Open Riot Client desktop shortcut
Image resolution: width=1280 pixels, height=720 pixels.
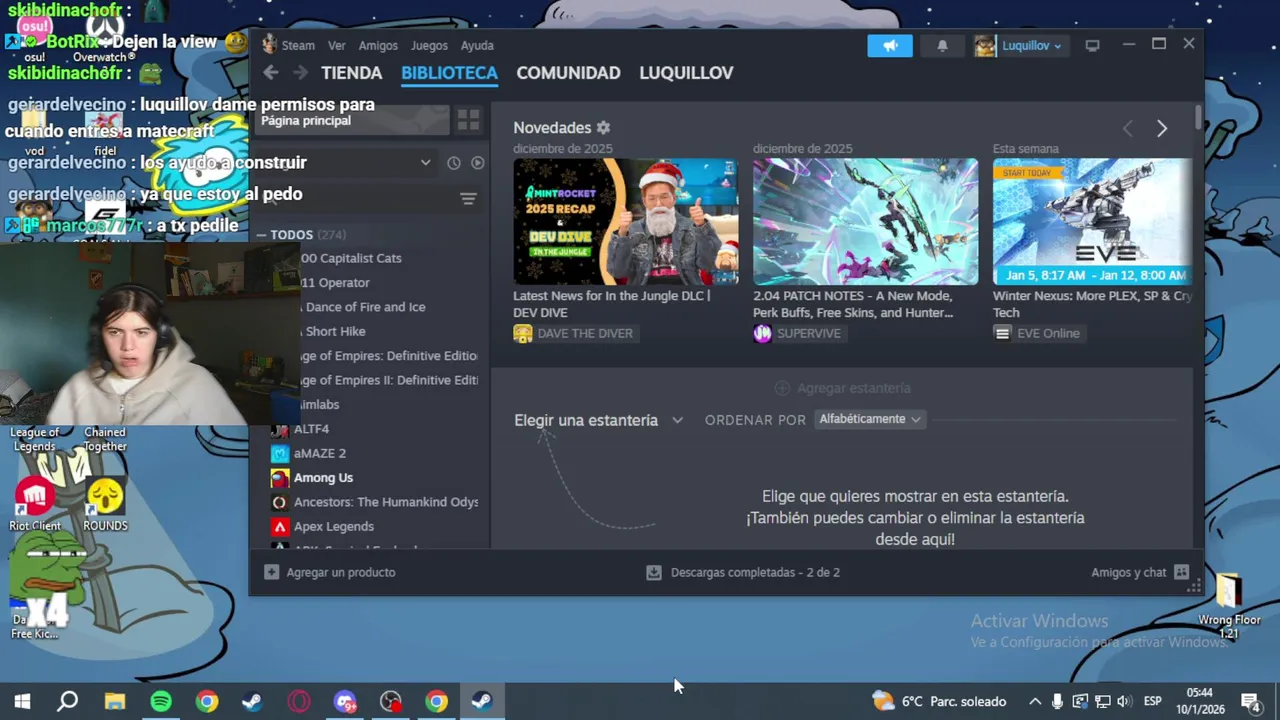coord(34,503)
